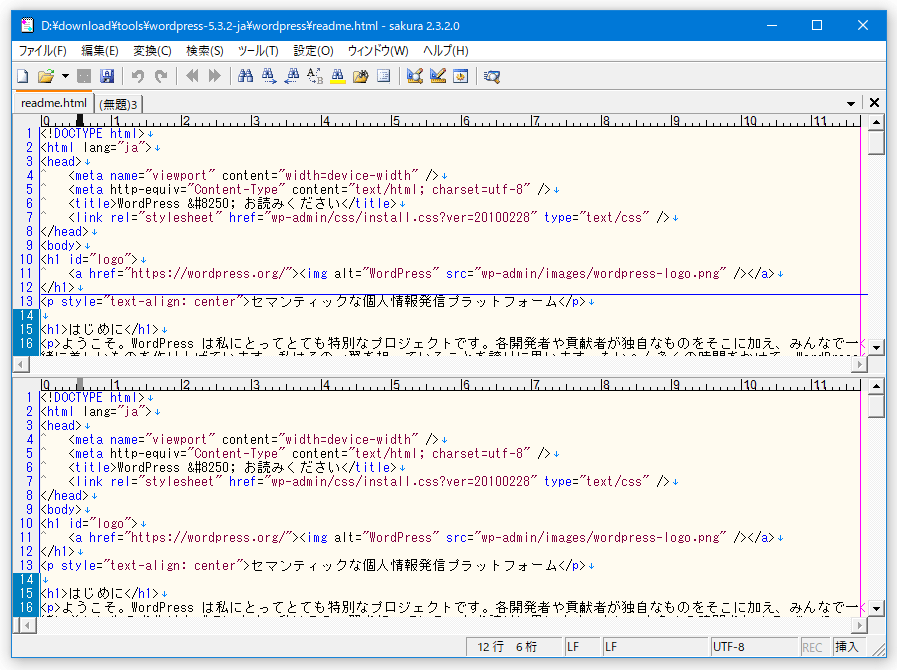Click '12 行 6 桁' in status bar

(513, 647)
